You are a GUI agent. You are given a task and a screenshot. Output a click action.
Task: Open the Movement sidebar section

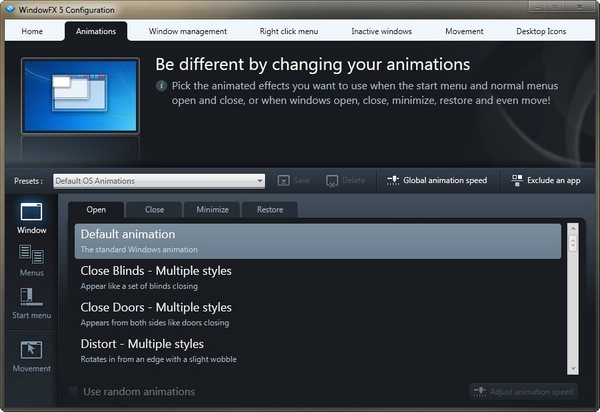point(31,352)
